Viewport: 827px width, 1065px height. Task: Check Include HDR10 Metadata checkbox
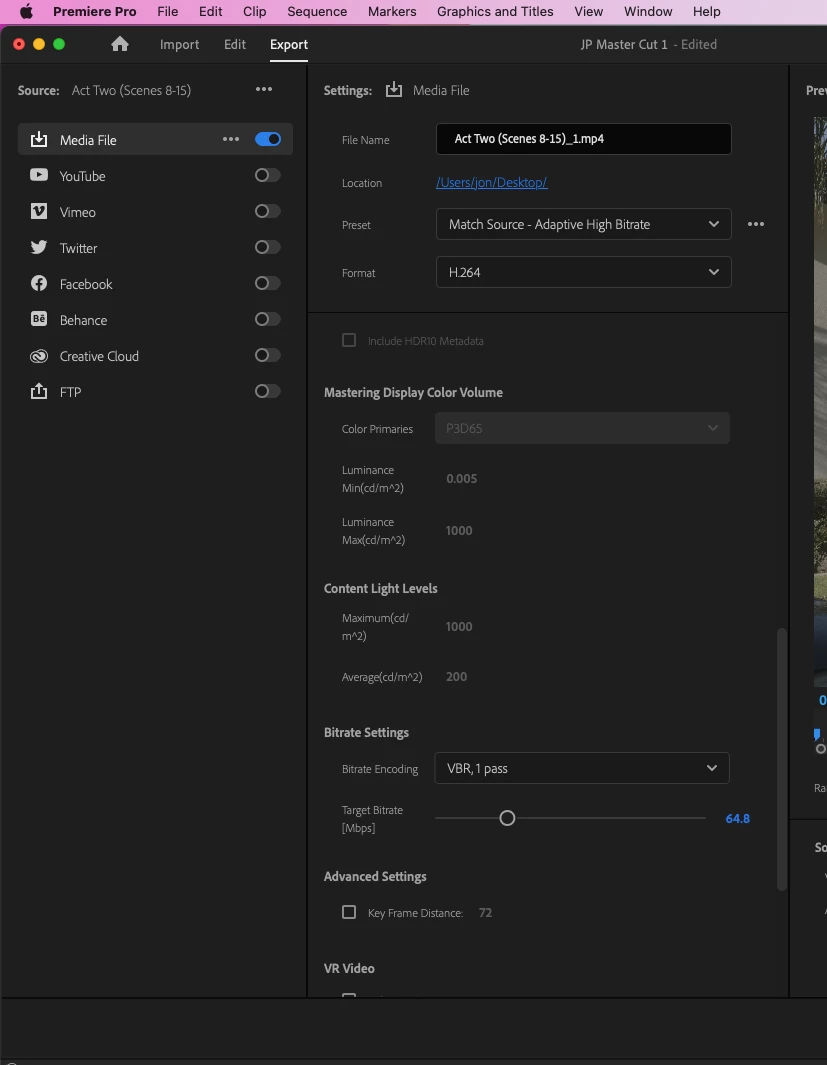[349, 340]
